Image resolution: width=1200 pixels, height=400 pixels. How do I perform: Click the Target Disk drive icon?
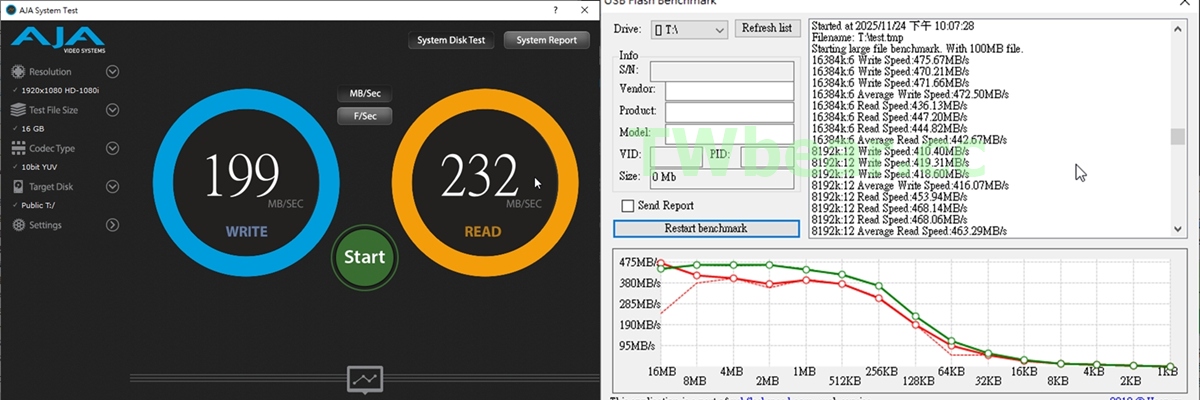(18, 187)
